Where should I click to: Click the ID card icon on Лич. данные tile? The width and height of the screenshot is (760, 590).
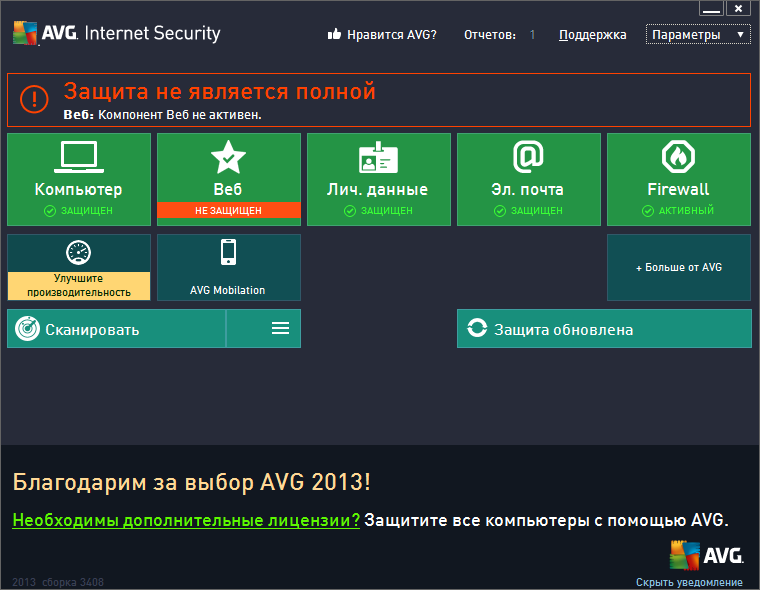[378, 158]
